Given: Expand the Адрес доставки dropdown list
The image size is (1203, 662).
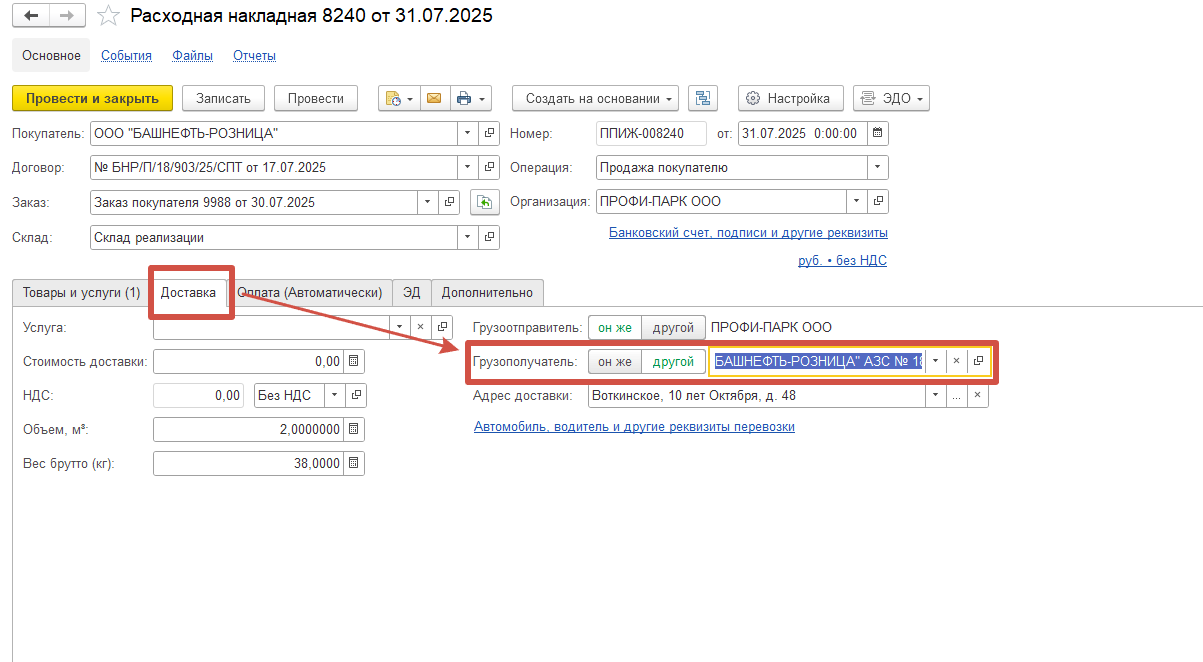Looking at the screenshot, I should point(935,395).
